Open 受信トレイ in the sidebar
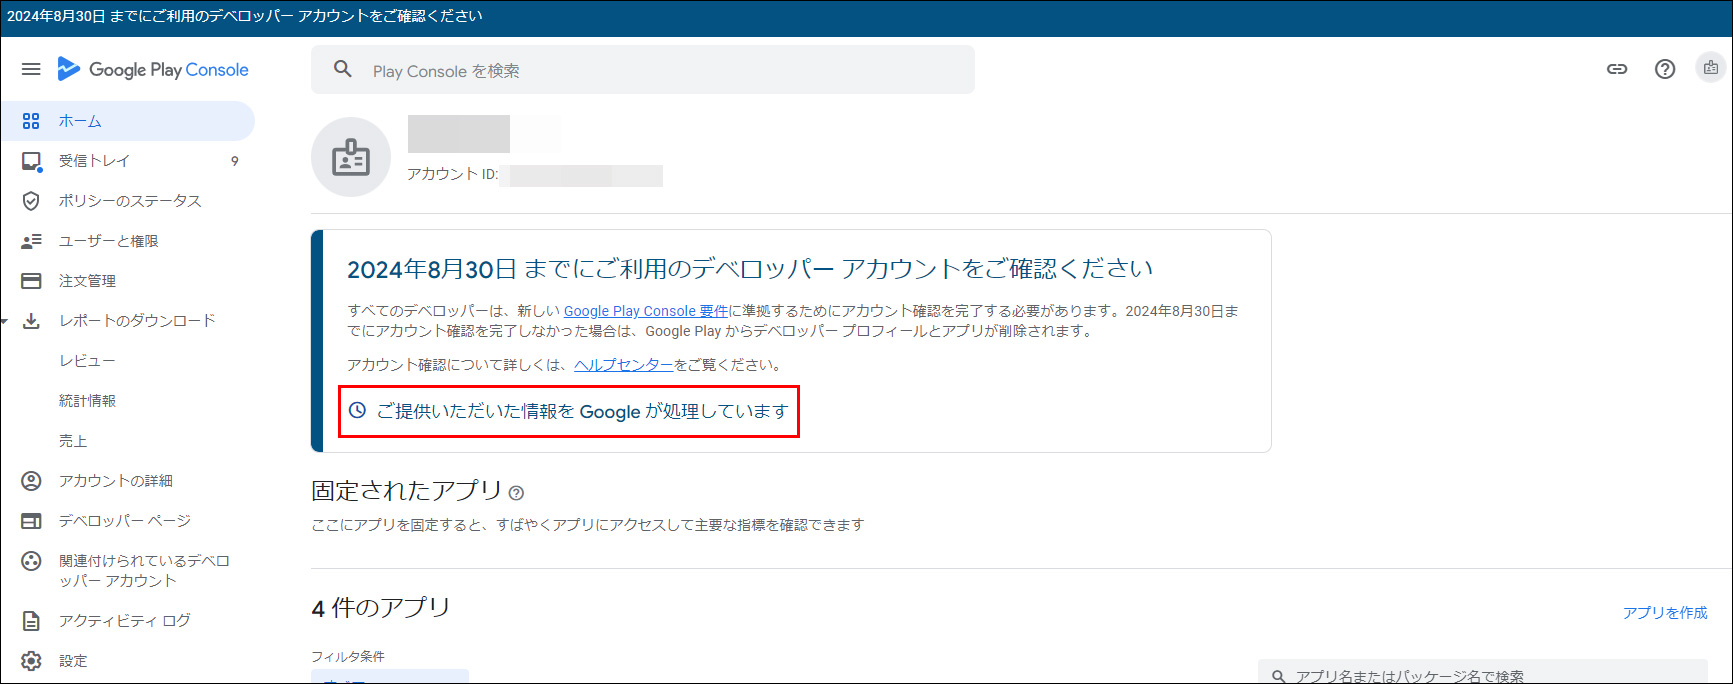 click(x=94, y=161)
